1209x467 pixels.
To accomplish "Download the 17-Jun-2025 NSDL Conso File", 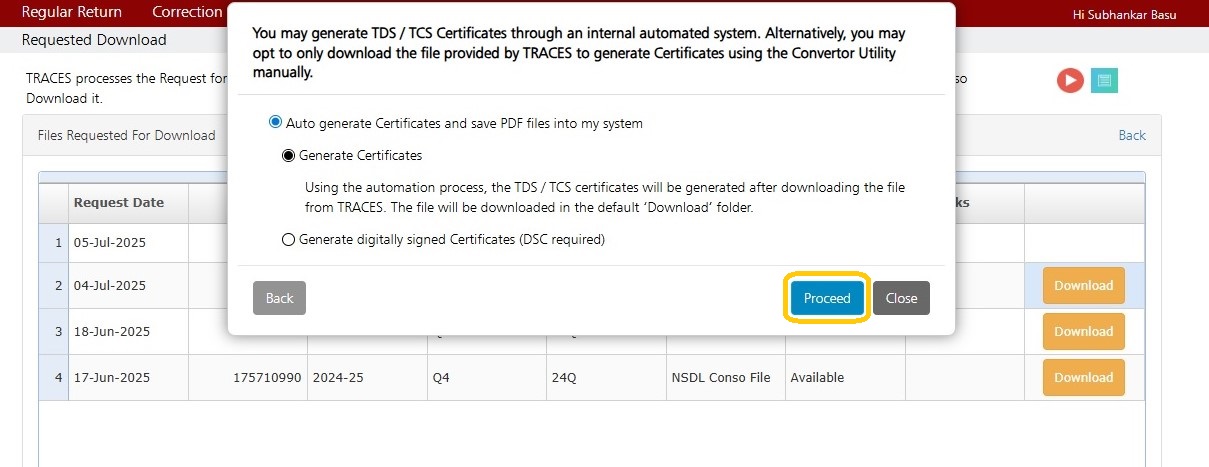I will (x=1083, y=377).
